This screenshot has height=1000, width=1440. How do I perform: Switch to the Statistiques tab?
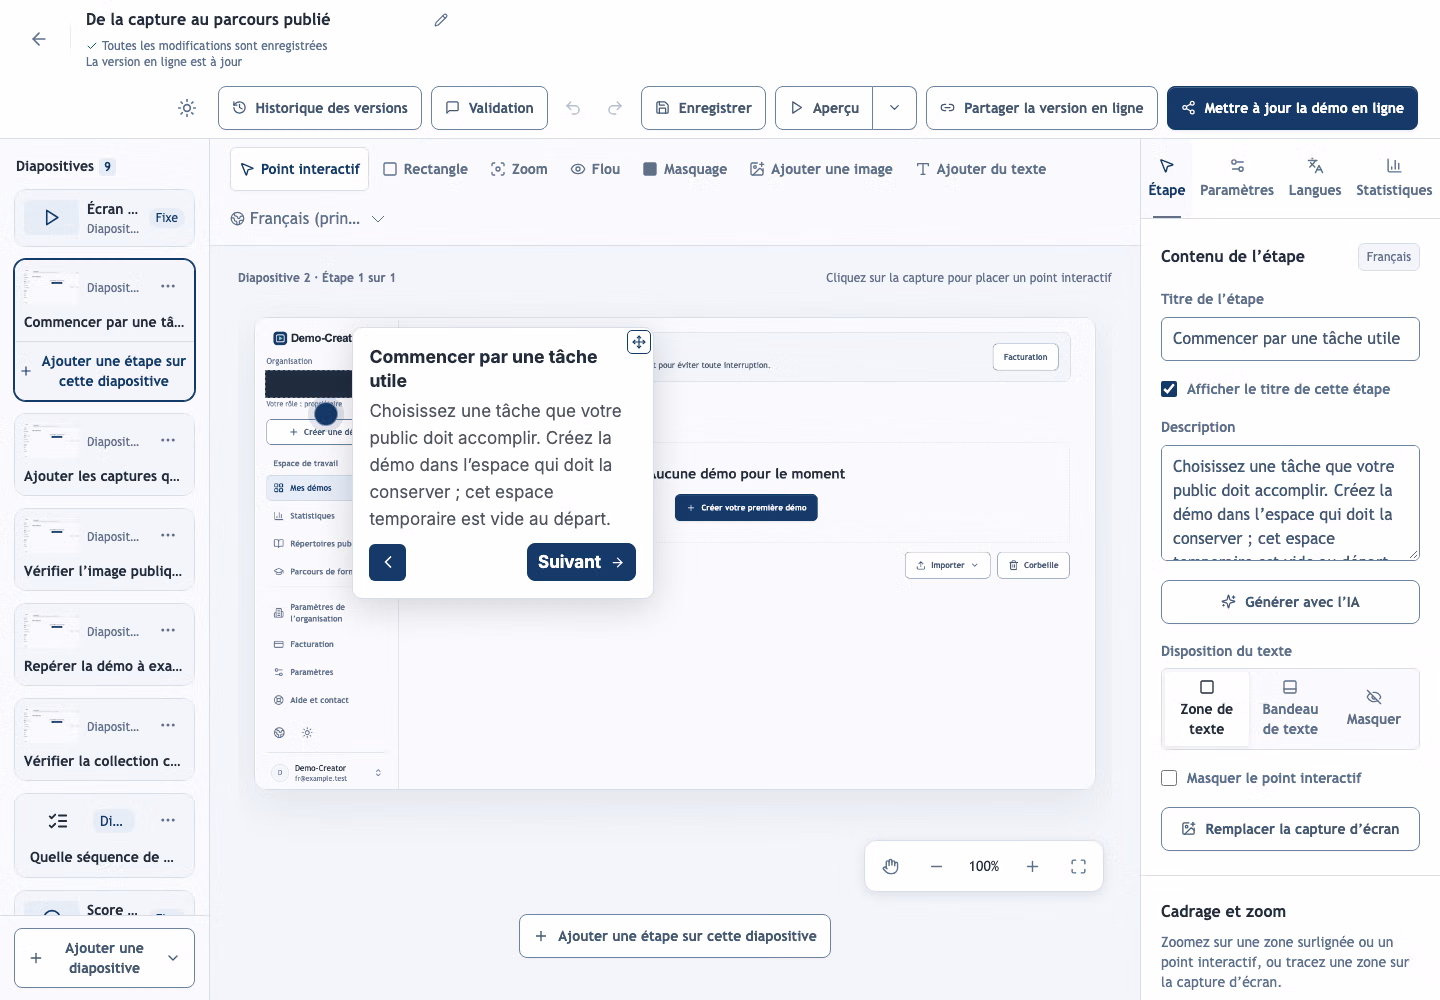coord(1394,178)
